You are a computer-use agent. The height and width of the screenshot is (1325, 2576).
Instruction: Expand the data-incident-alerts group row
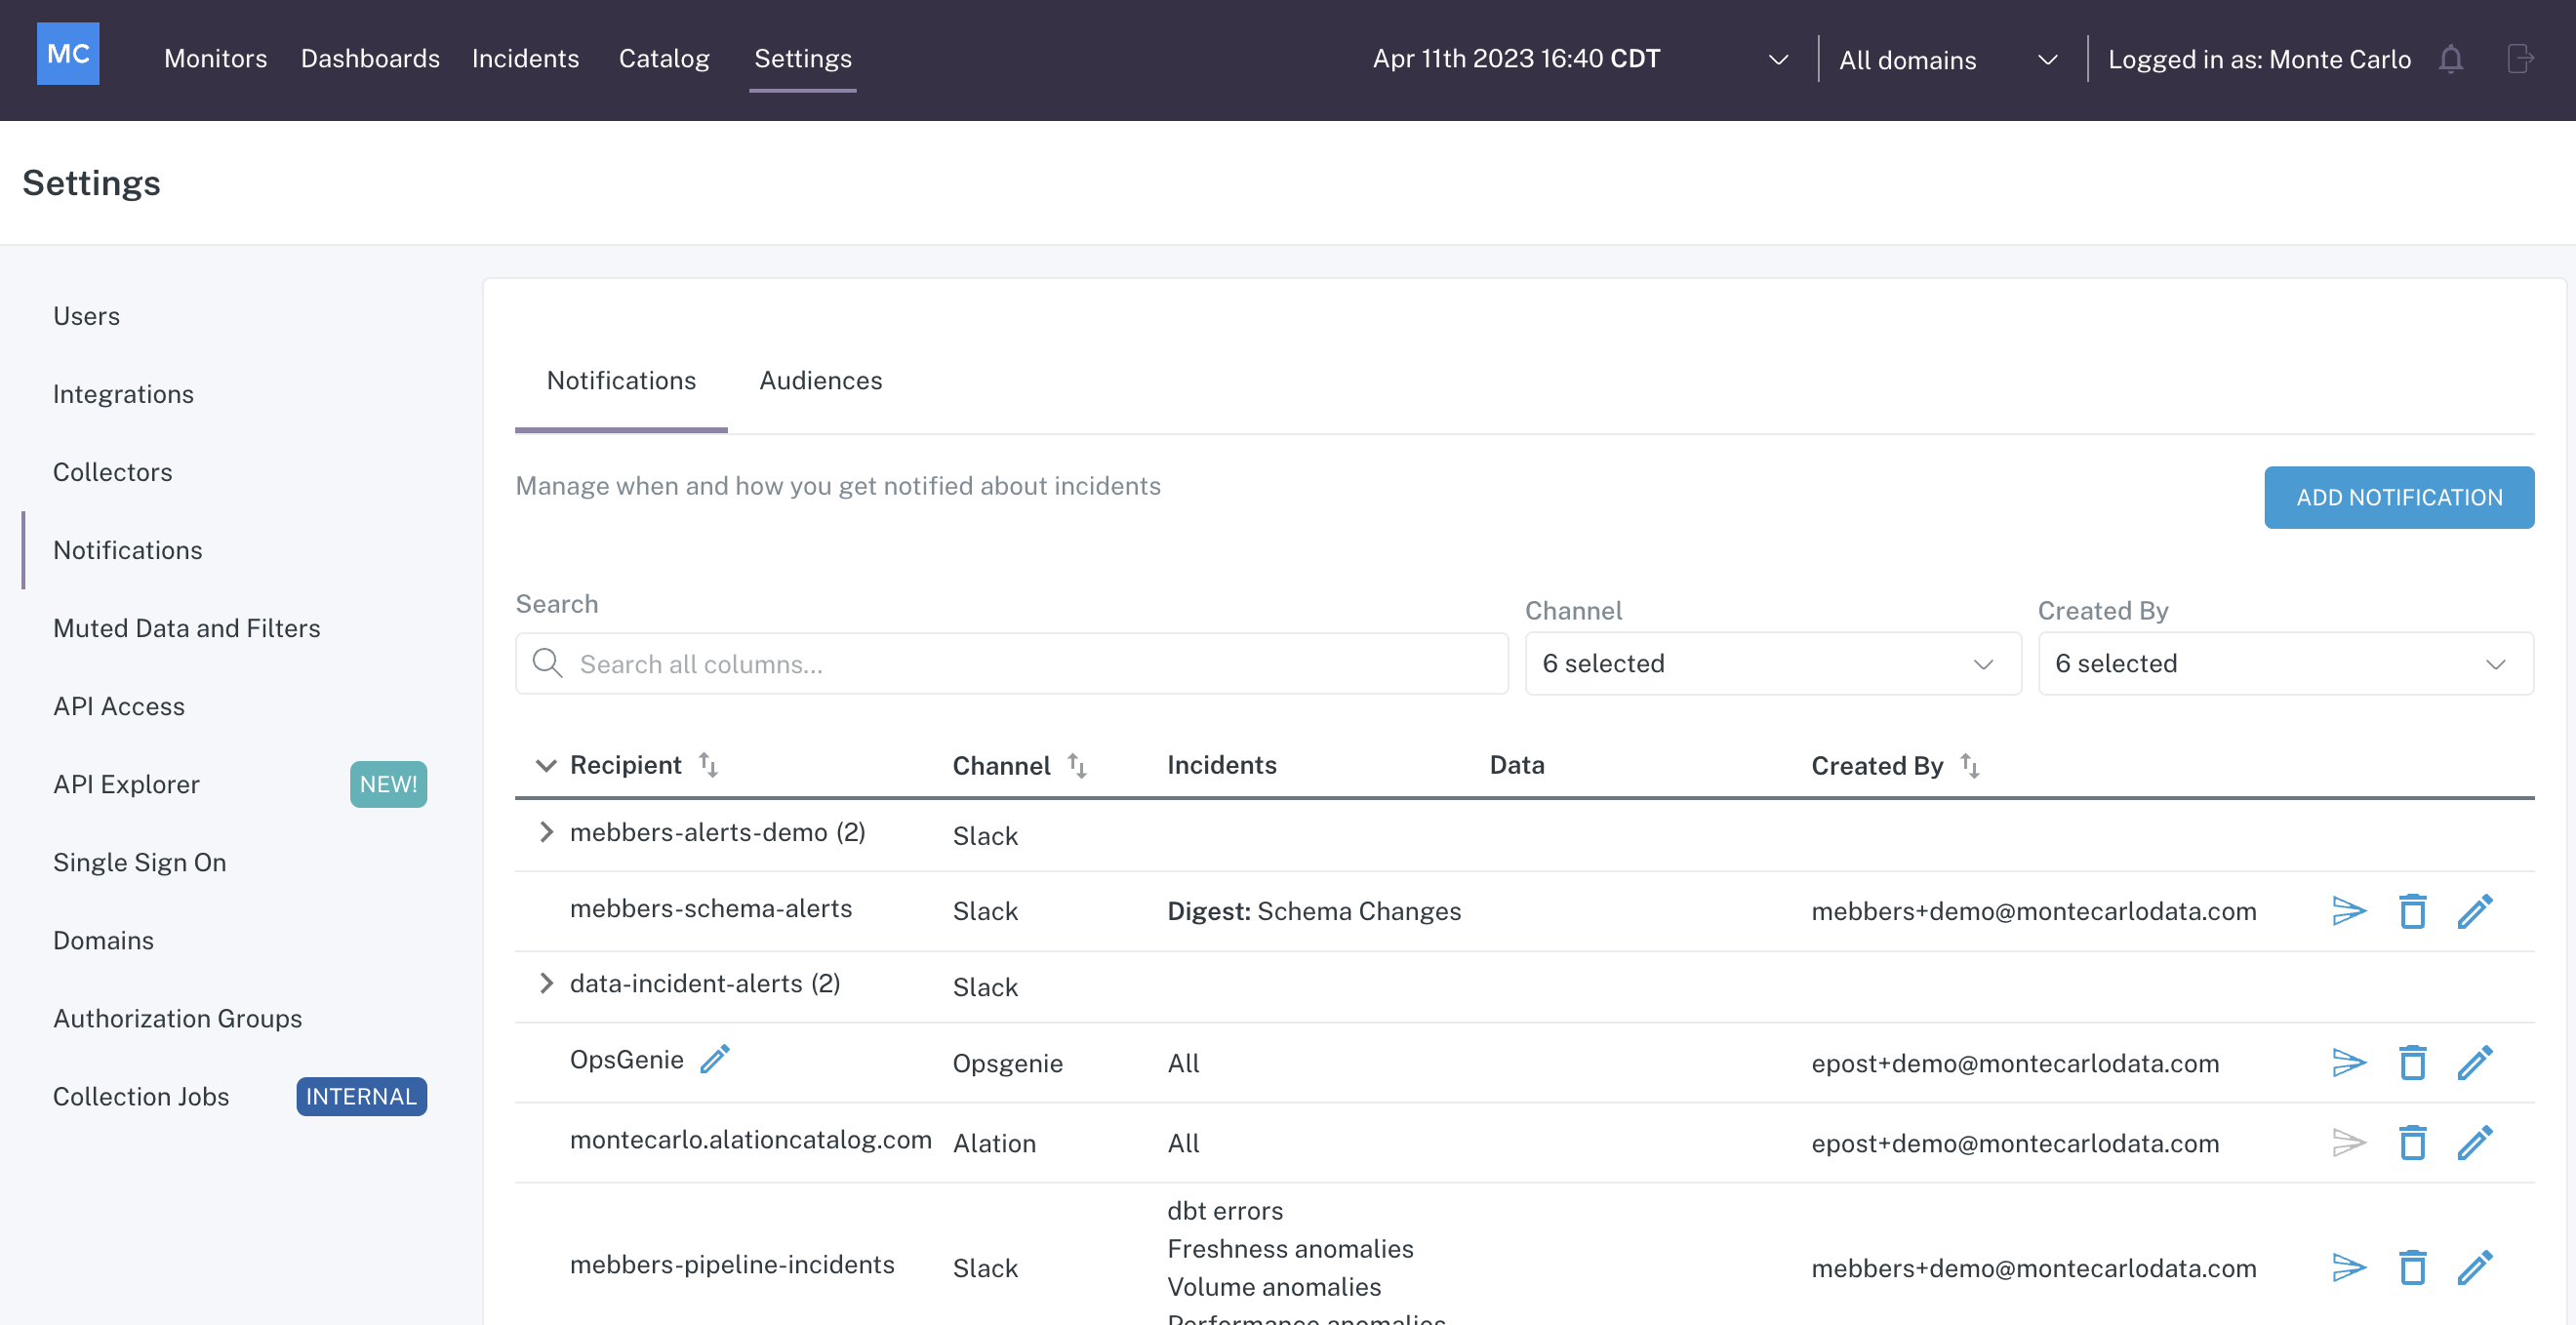[546, 983]
